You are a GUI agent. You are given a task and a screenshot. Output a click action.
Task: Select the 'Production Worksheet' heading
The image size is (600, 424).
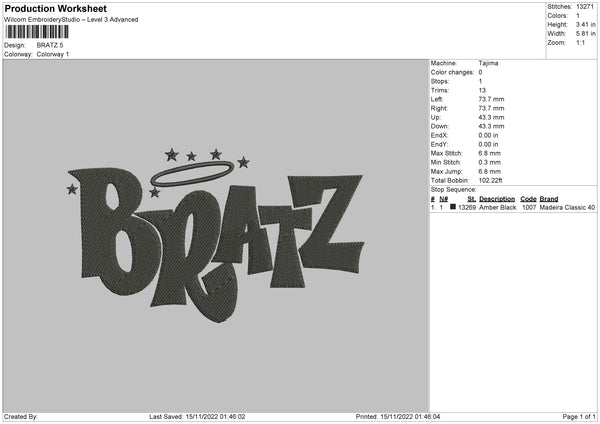coord(55,8)
